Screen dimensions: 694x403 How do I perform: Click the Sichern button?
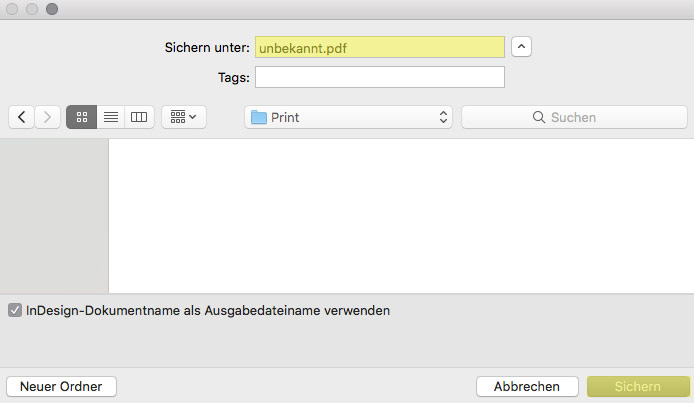pos(638,386)
